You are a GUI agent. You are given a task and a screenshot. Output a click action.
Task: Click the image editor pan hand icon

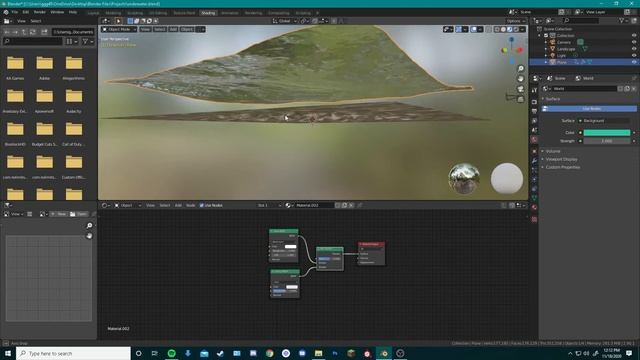pos(89,236)
